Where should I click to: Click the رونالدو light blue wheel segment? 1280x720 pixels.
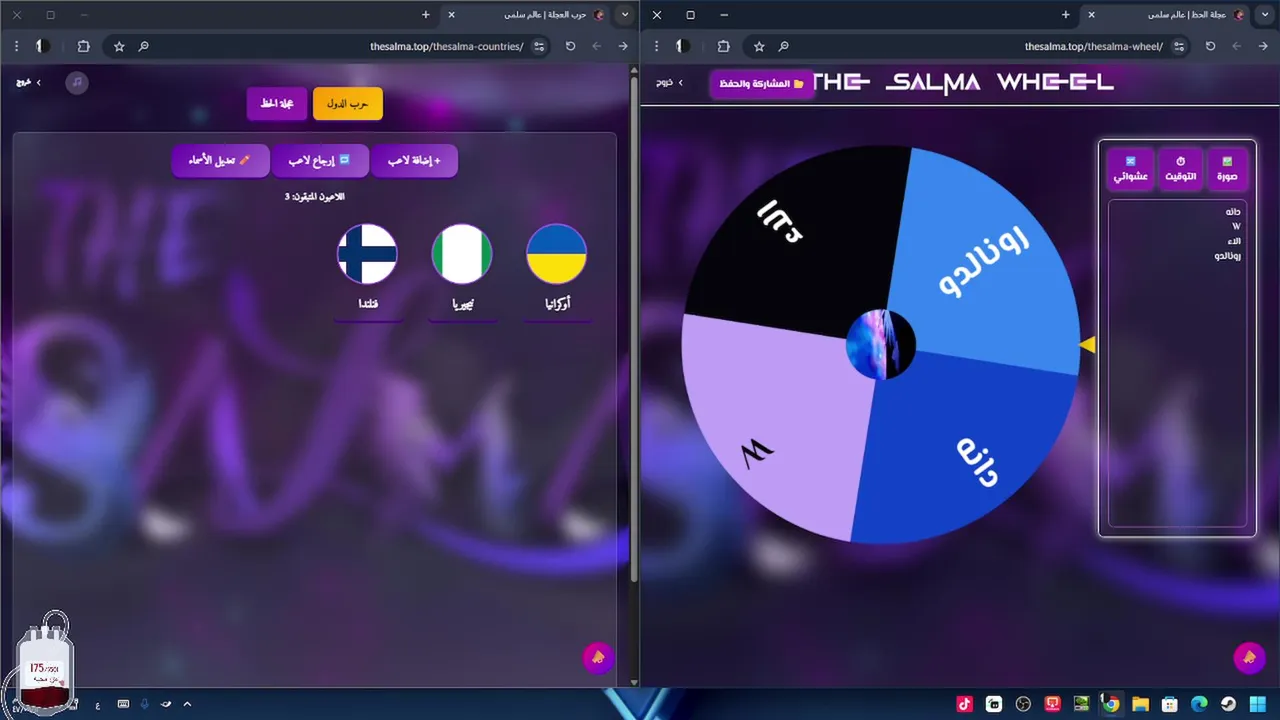point(985,260)
